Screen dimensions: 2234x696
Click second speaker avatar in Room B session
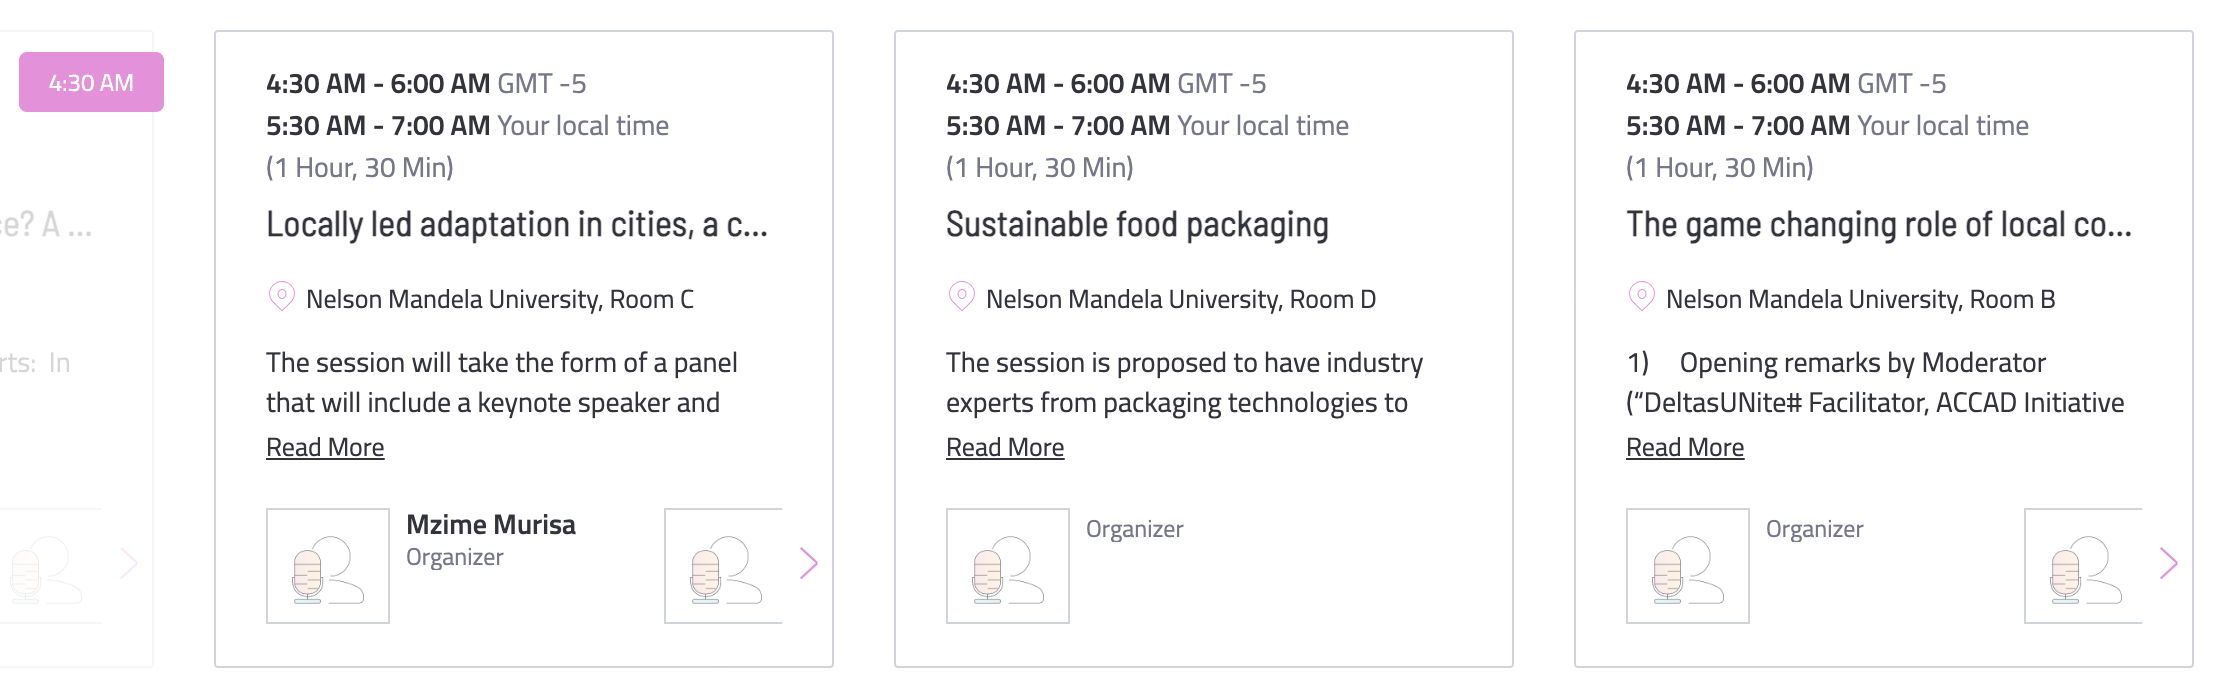[x=2084, y=566]
